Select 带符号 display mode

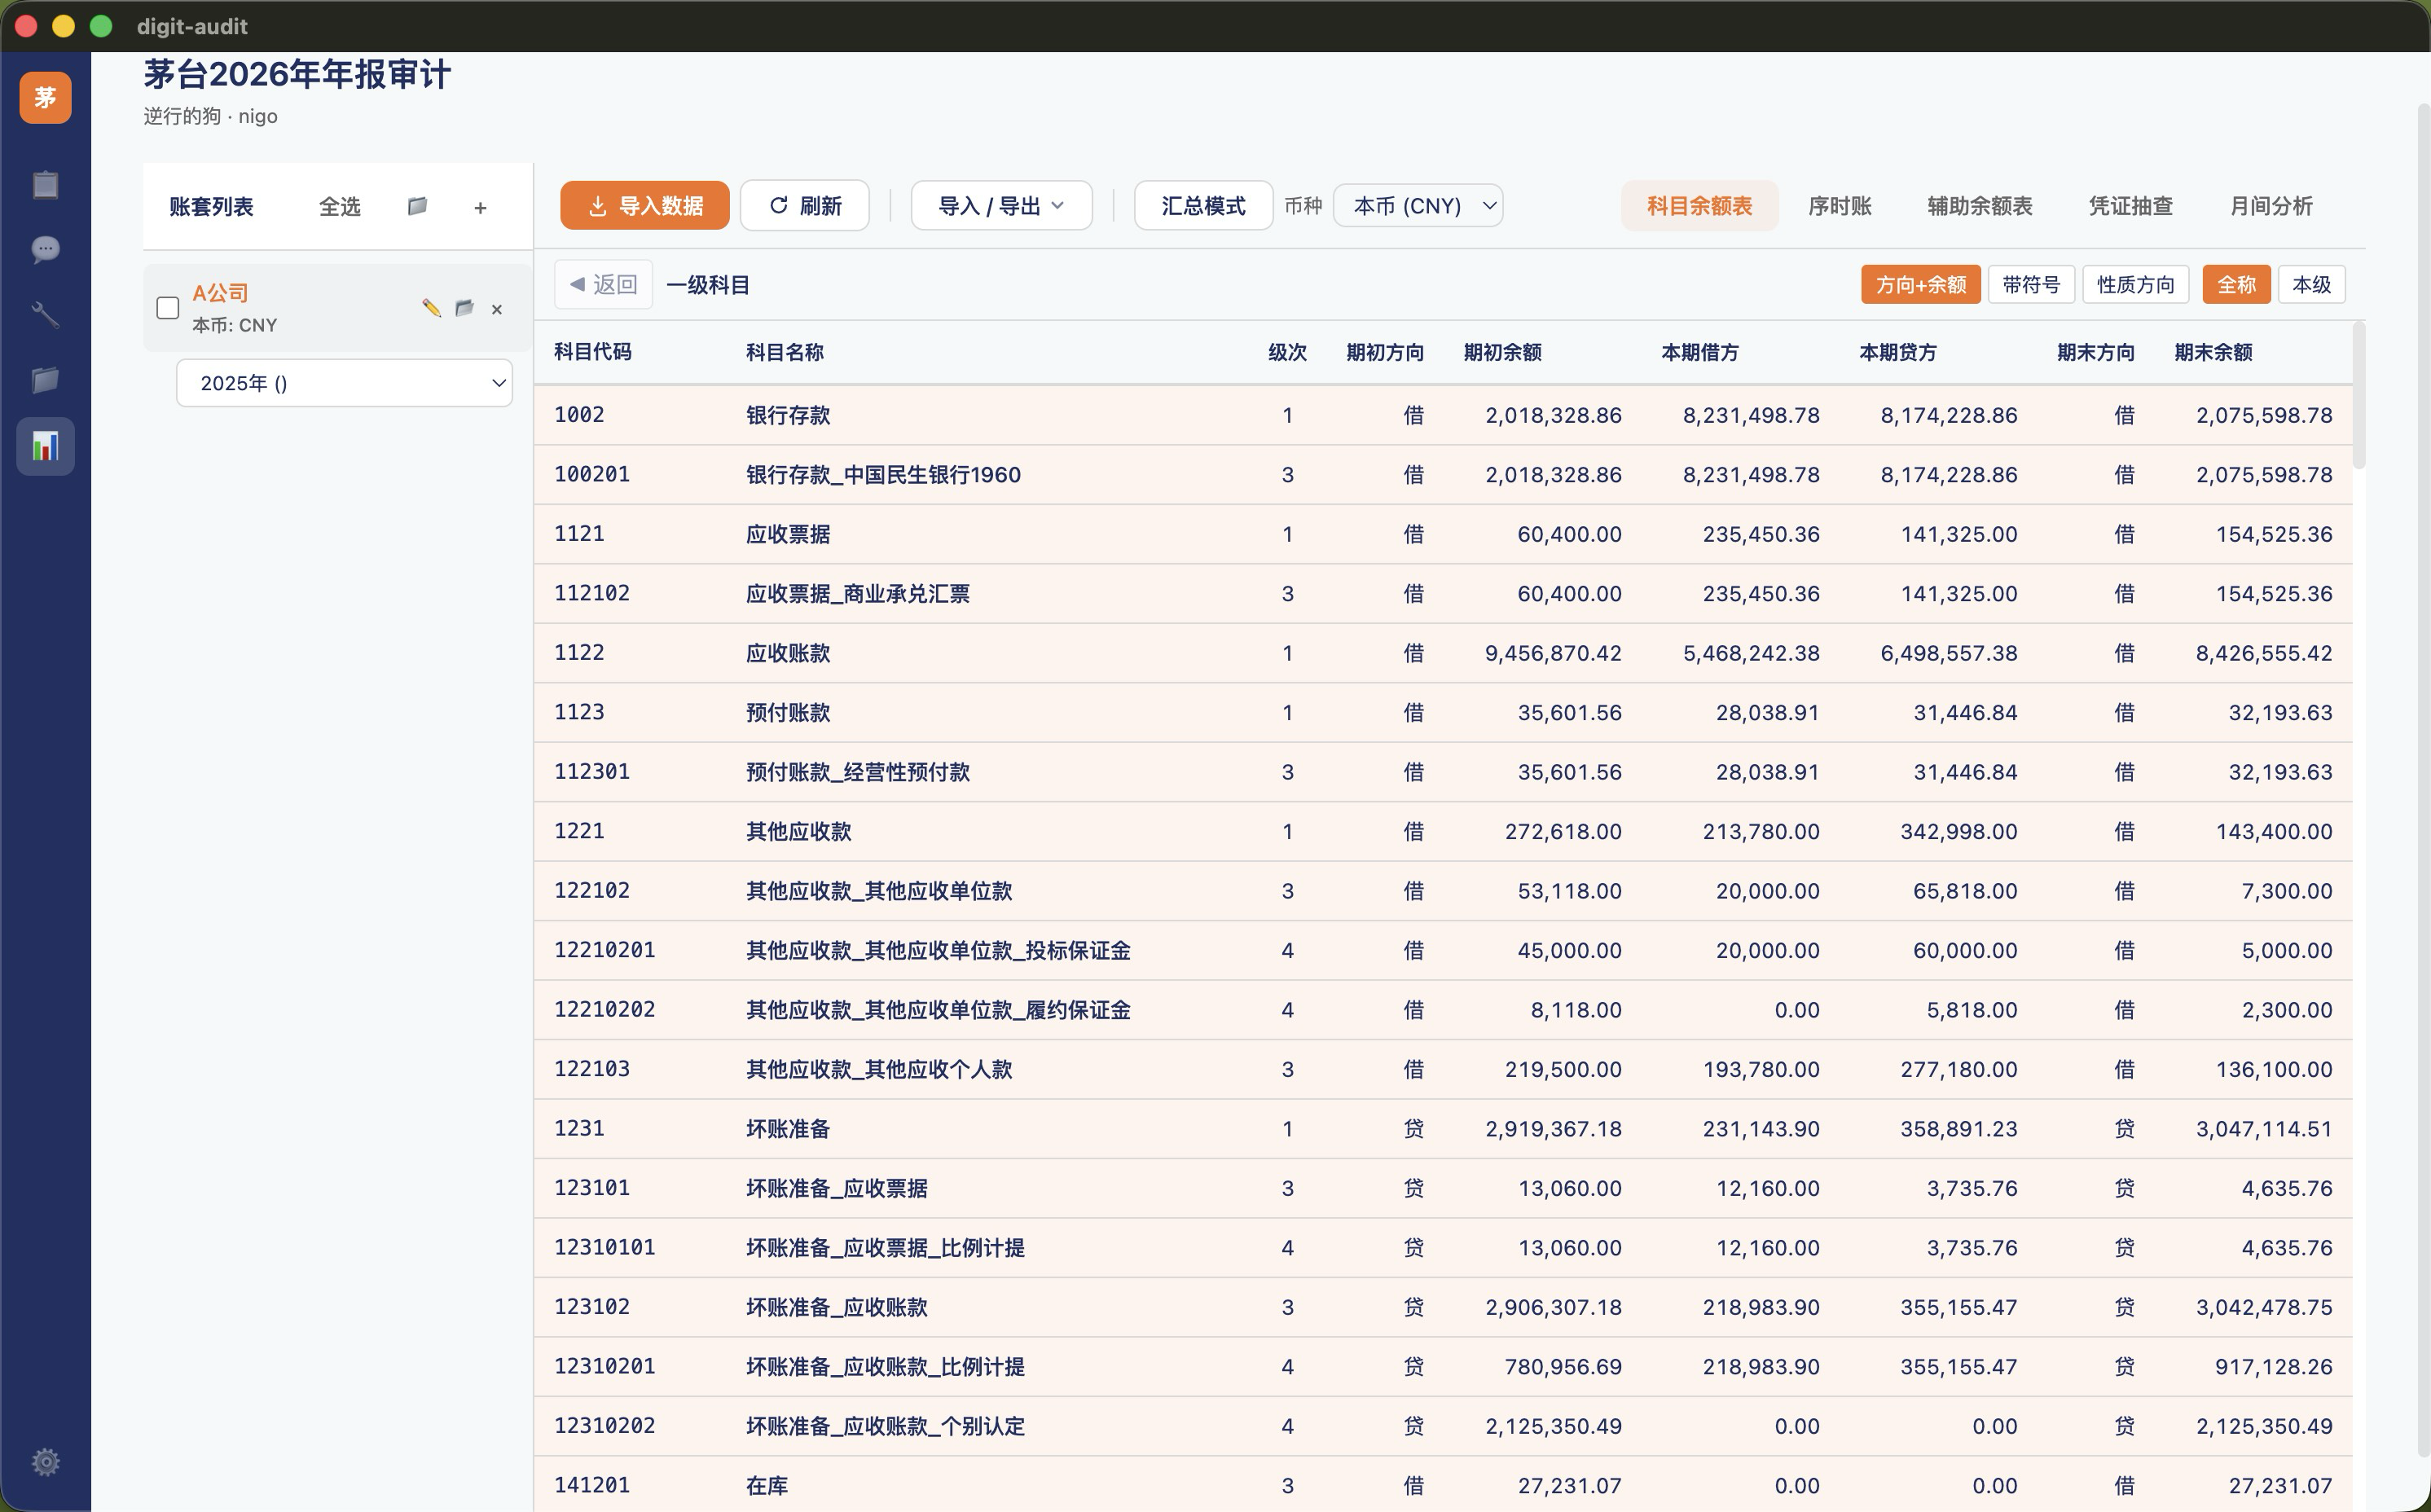pyautogui.click(x=2031, y=285)
